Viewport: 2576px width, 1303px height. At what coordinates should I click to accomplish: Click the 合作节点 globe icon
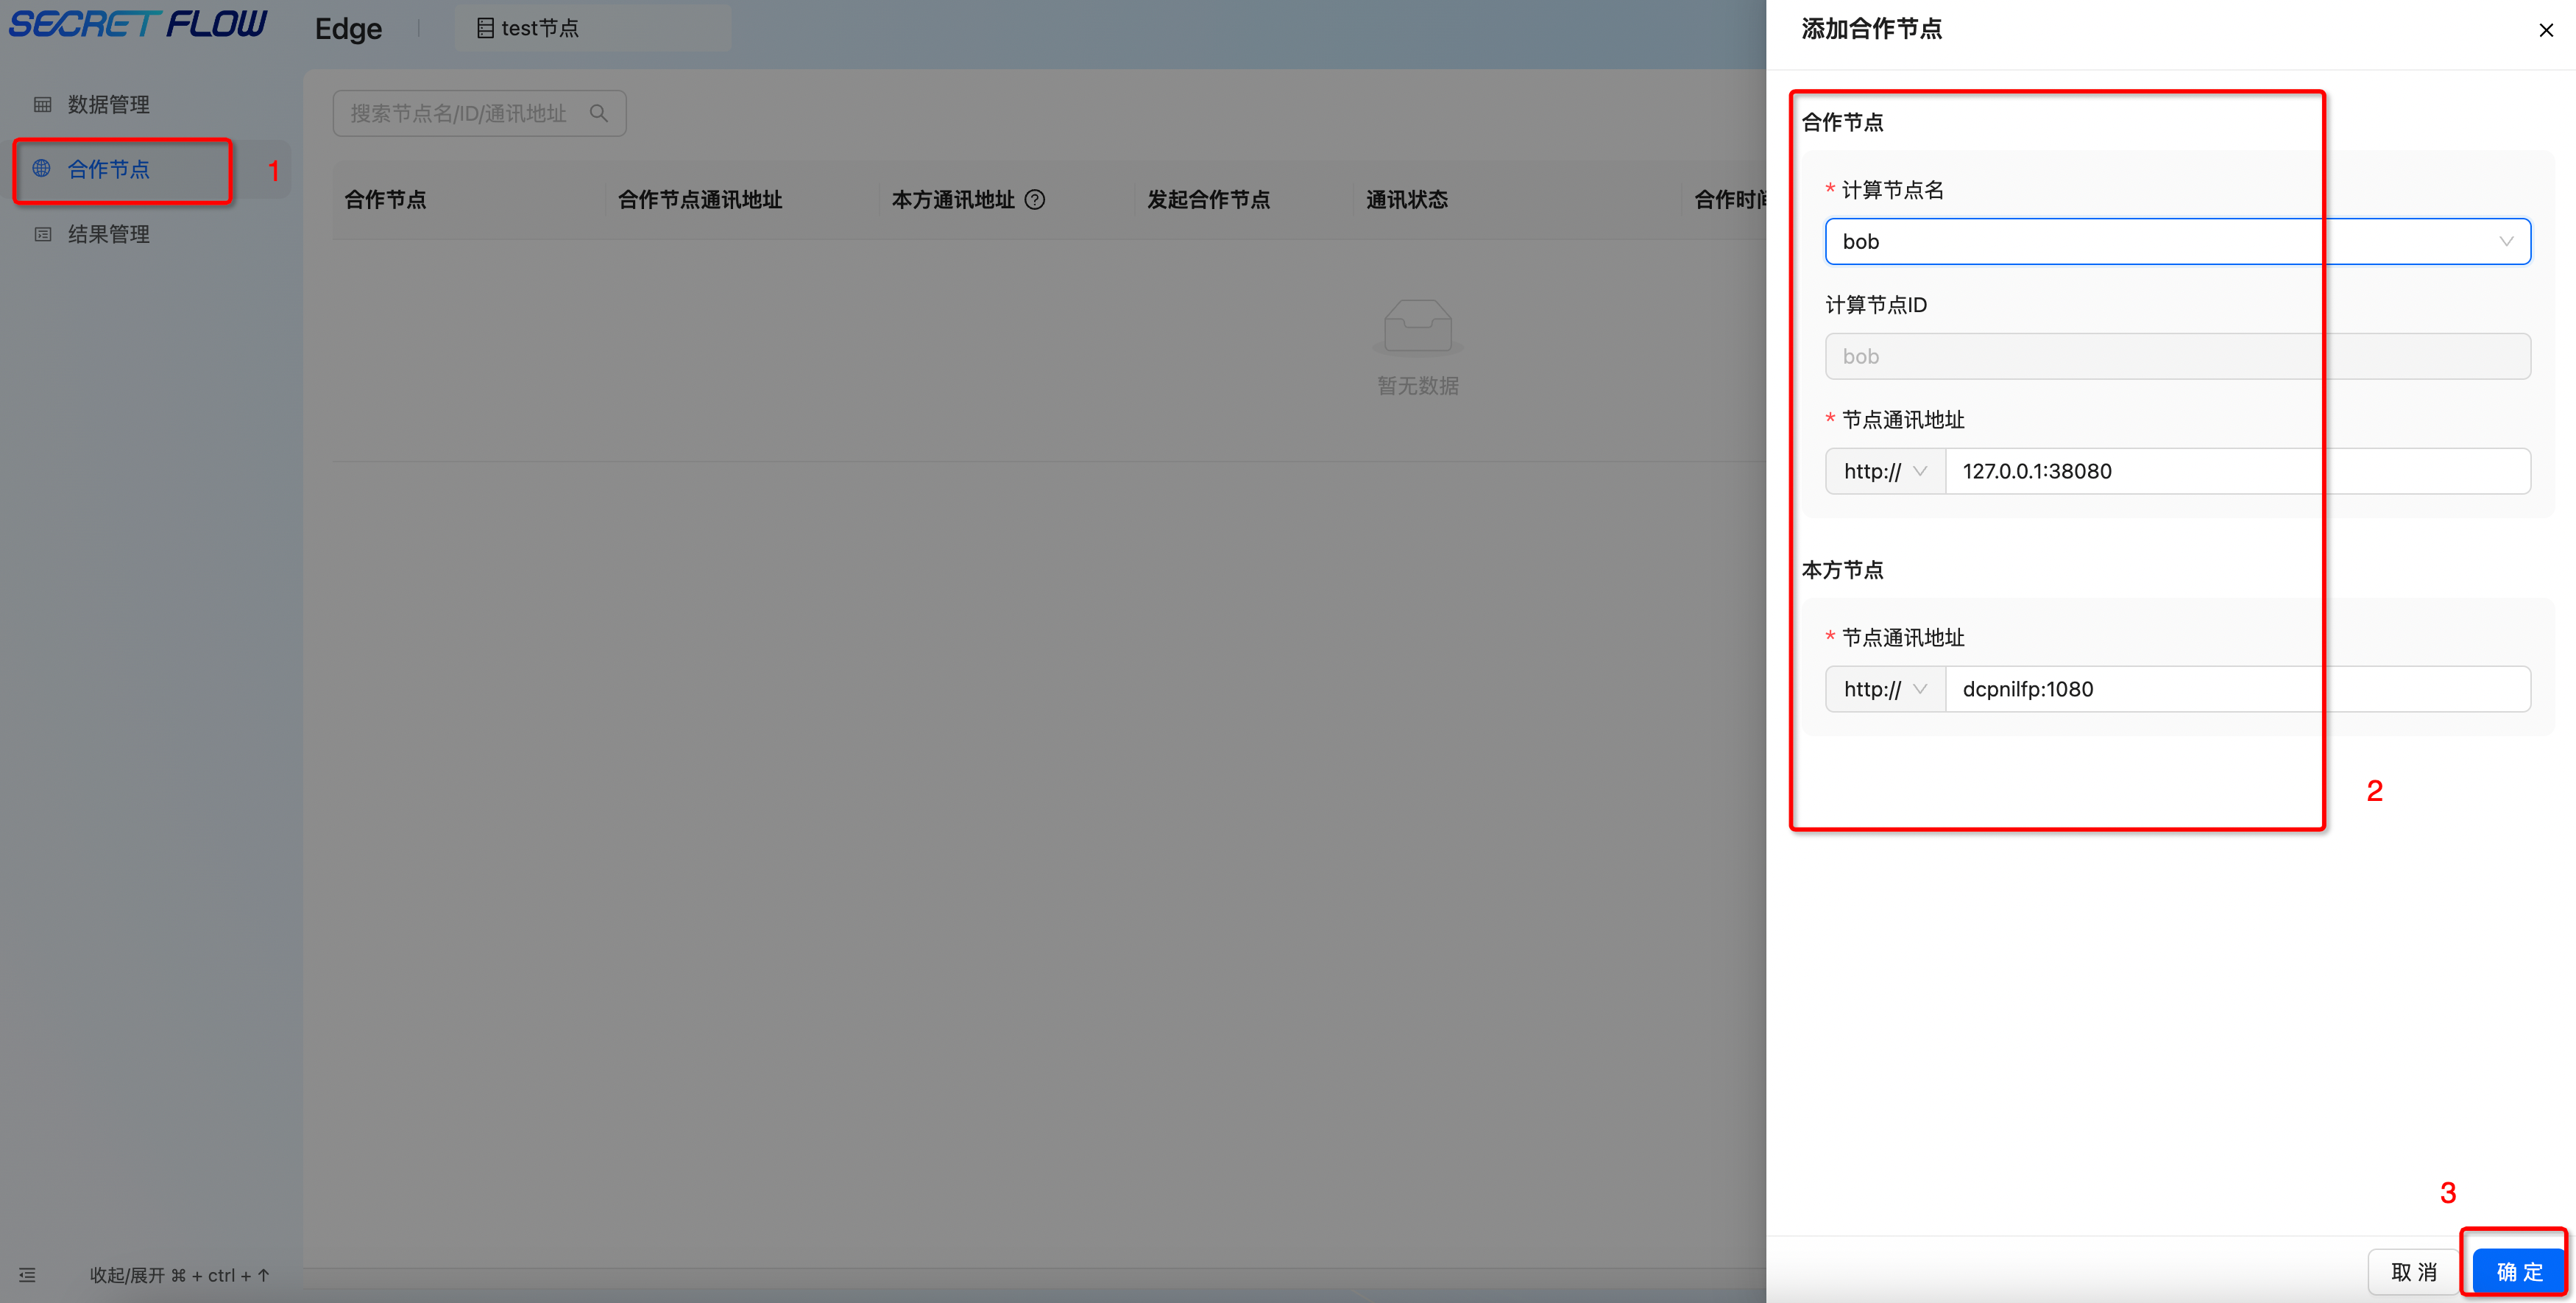[42, 169]
